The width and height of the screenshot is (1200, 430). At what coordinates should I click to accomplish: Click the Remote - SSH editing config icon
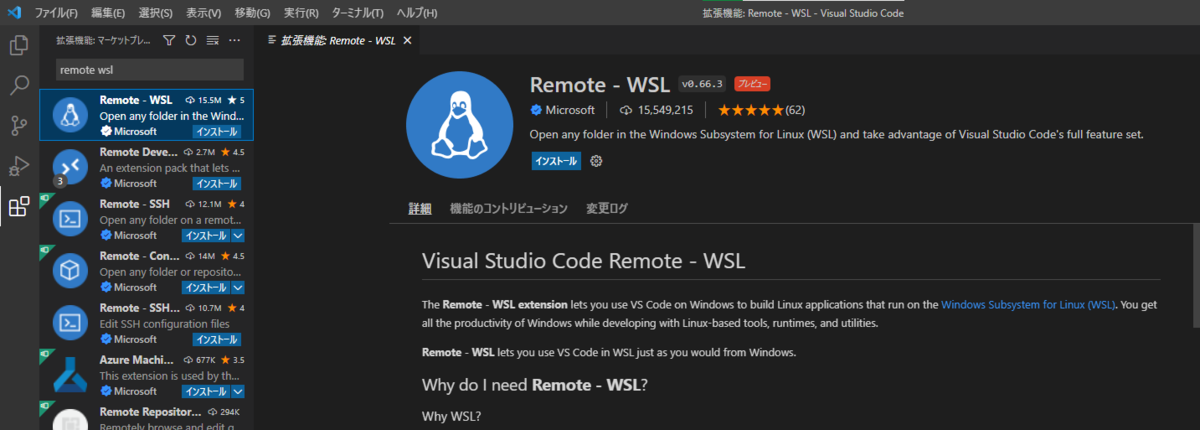[x=71, y=323]
